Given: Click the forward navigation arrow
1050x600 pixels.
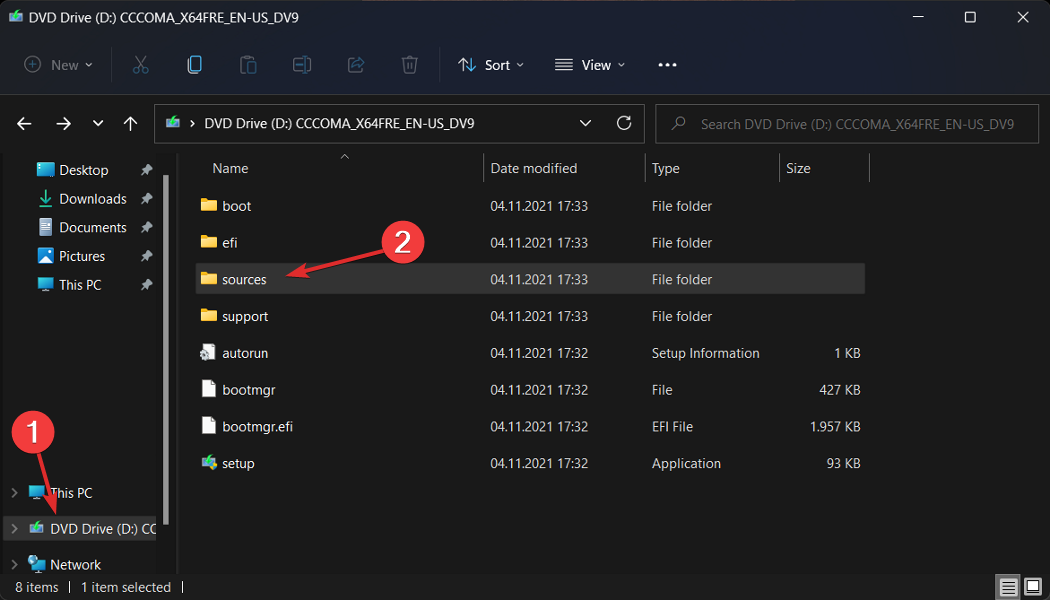Looking at the screenshot, I should click(x=62, y=123).
